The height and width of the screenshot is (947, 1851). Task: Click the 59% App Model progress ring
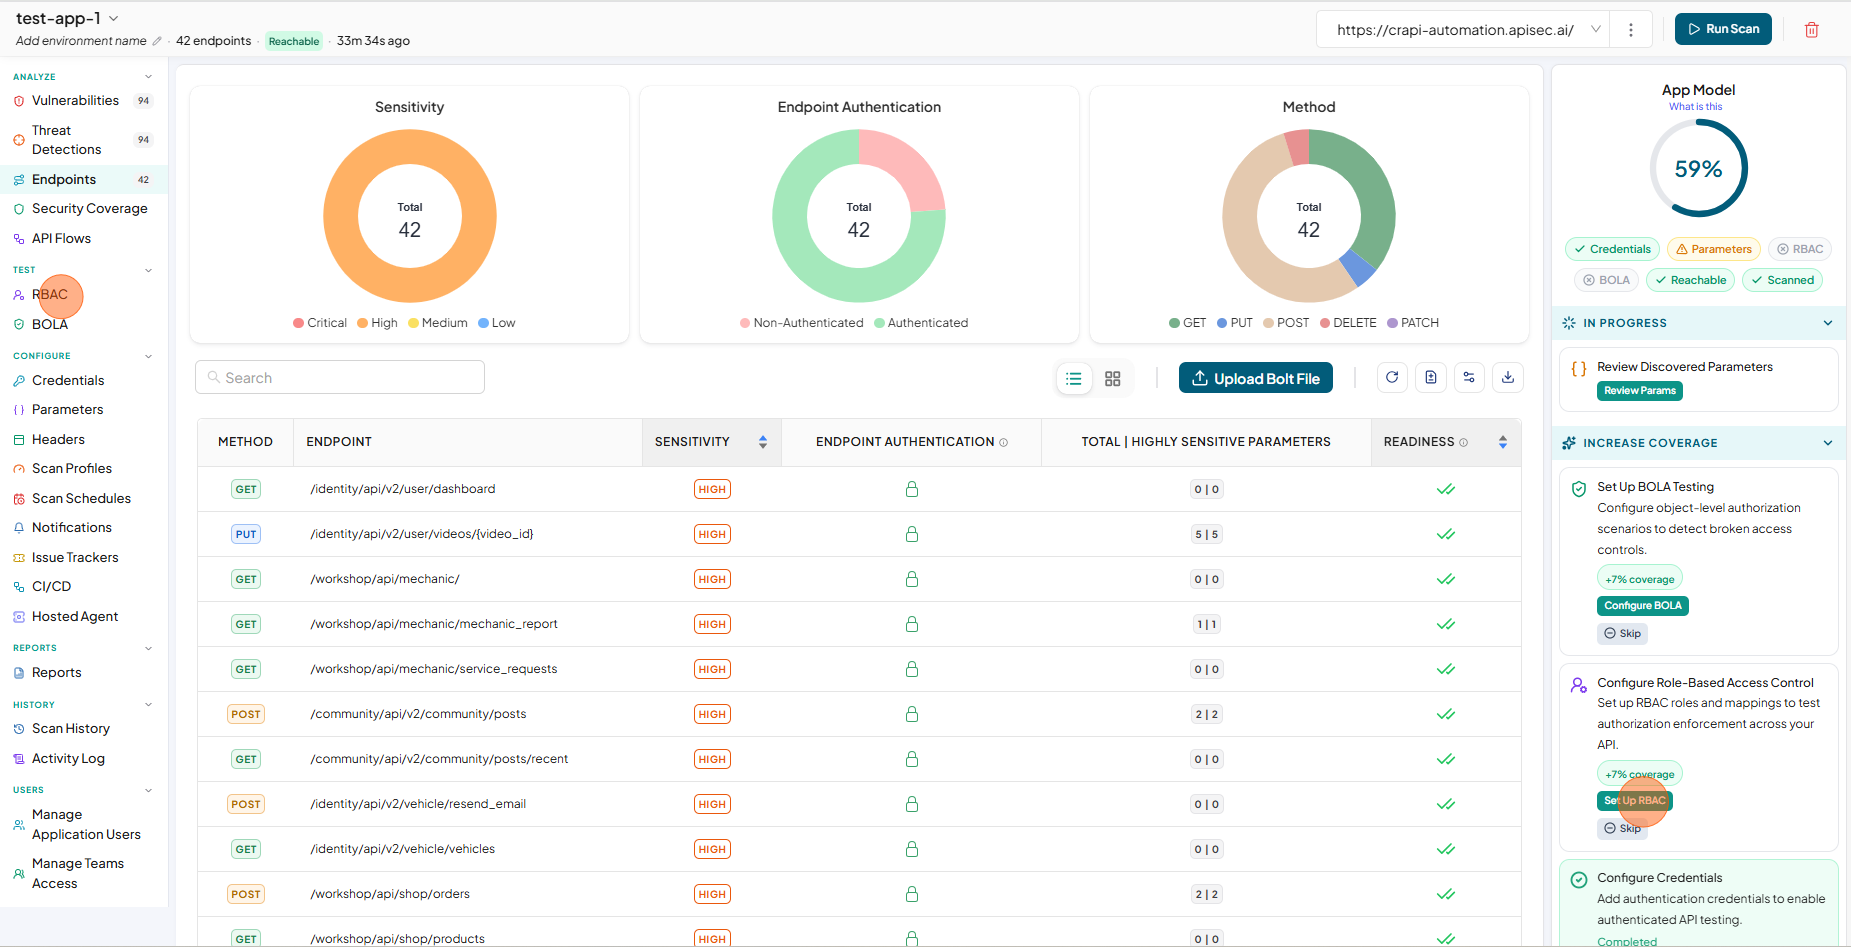[1698, 168]
